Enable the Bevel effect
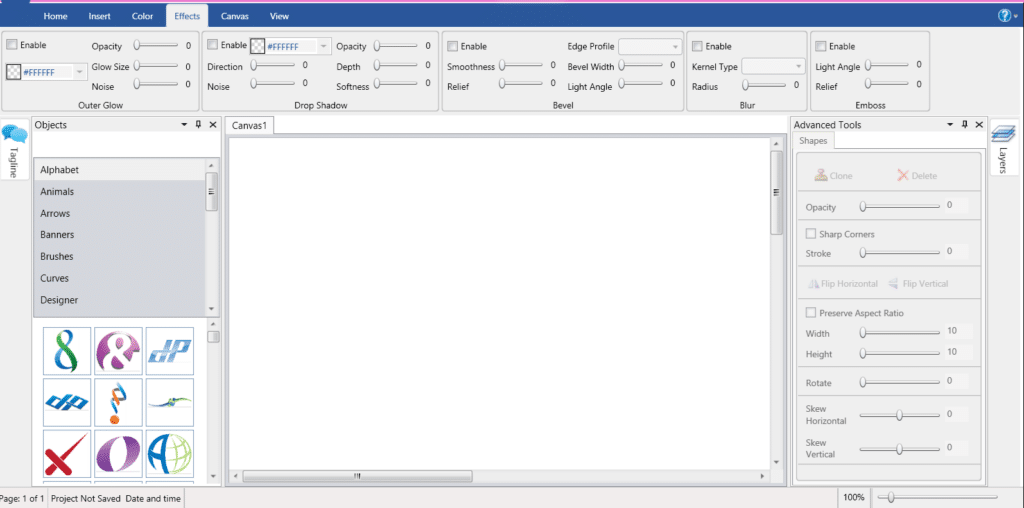Image resolution: width=1024 pixels, height=508 pixels. coord(452,46)
